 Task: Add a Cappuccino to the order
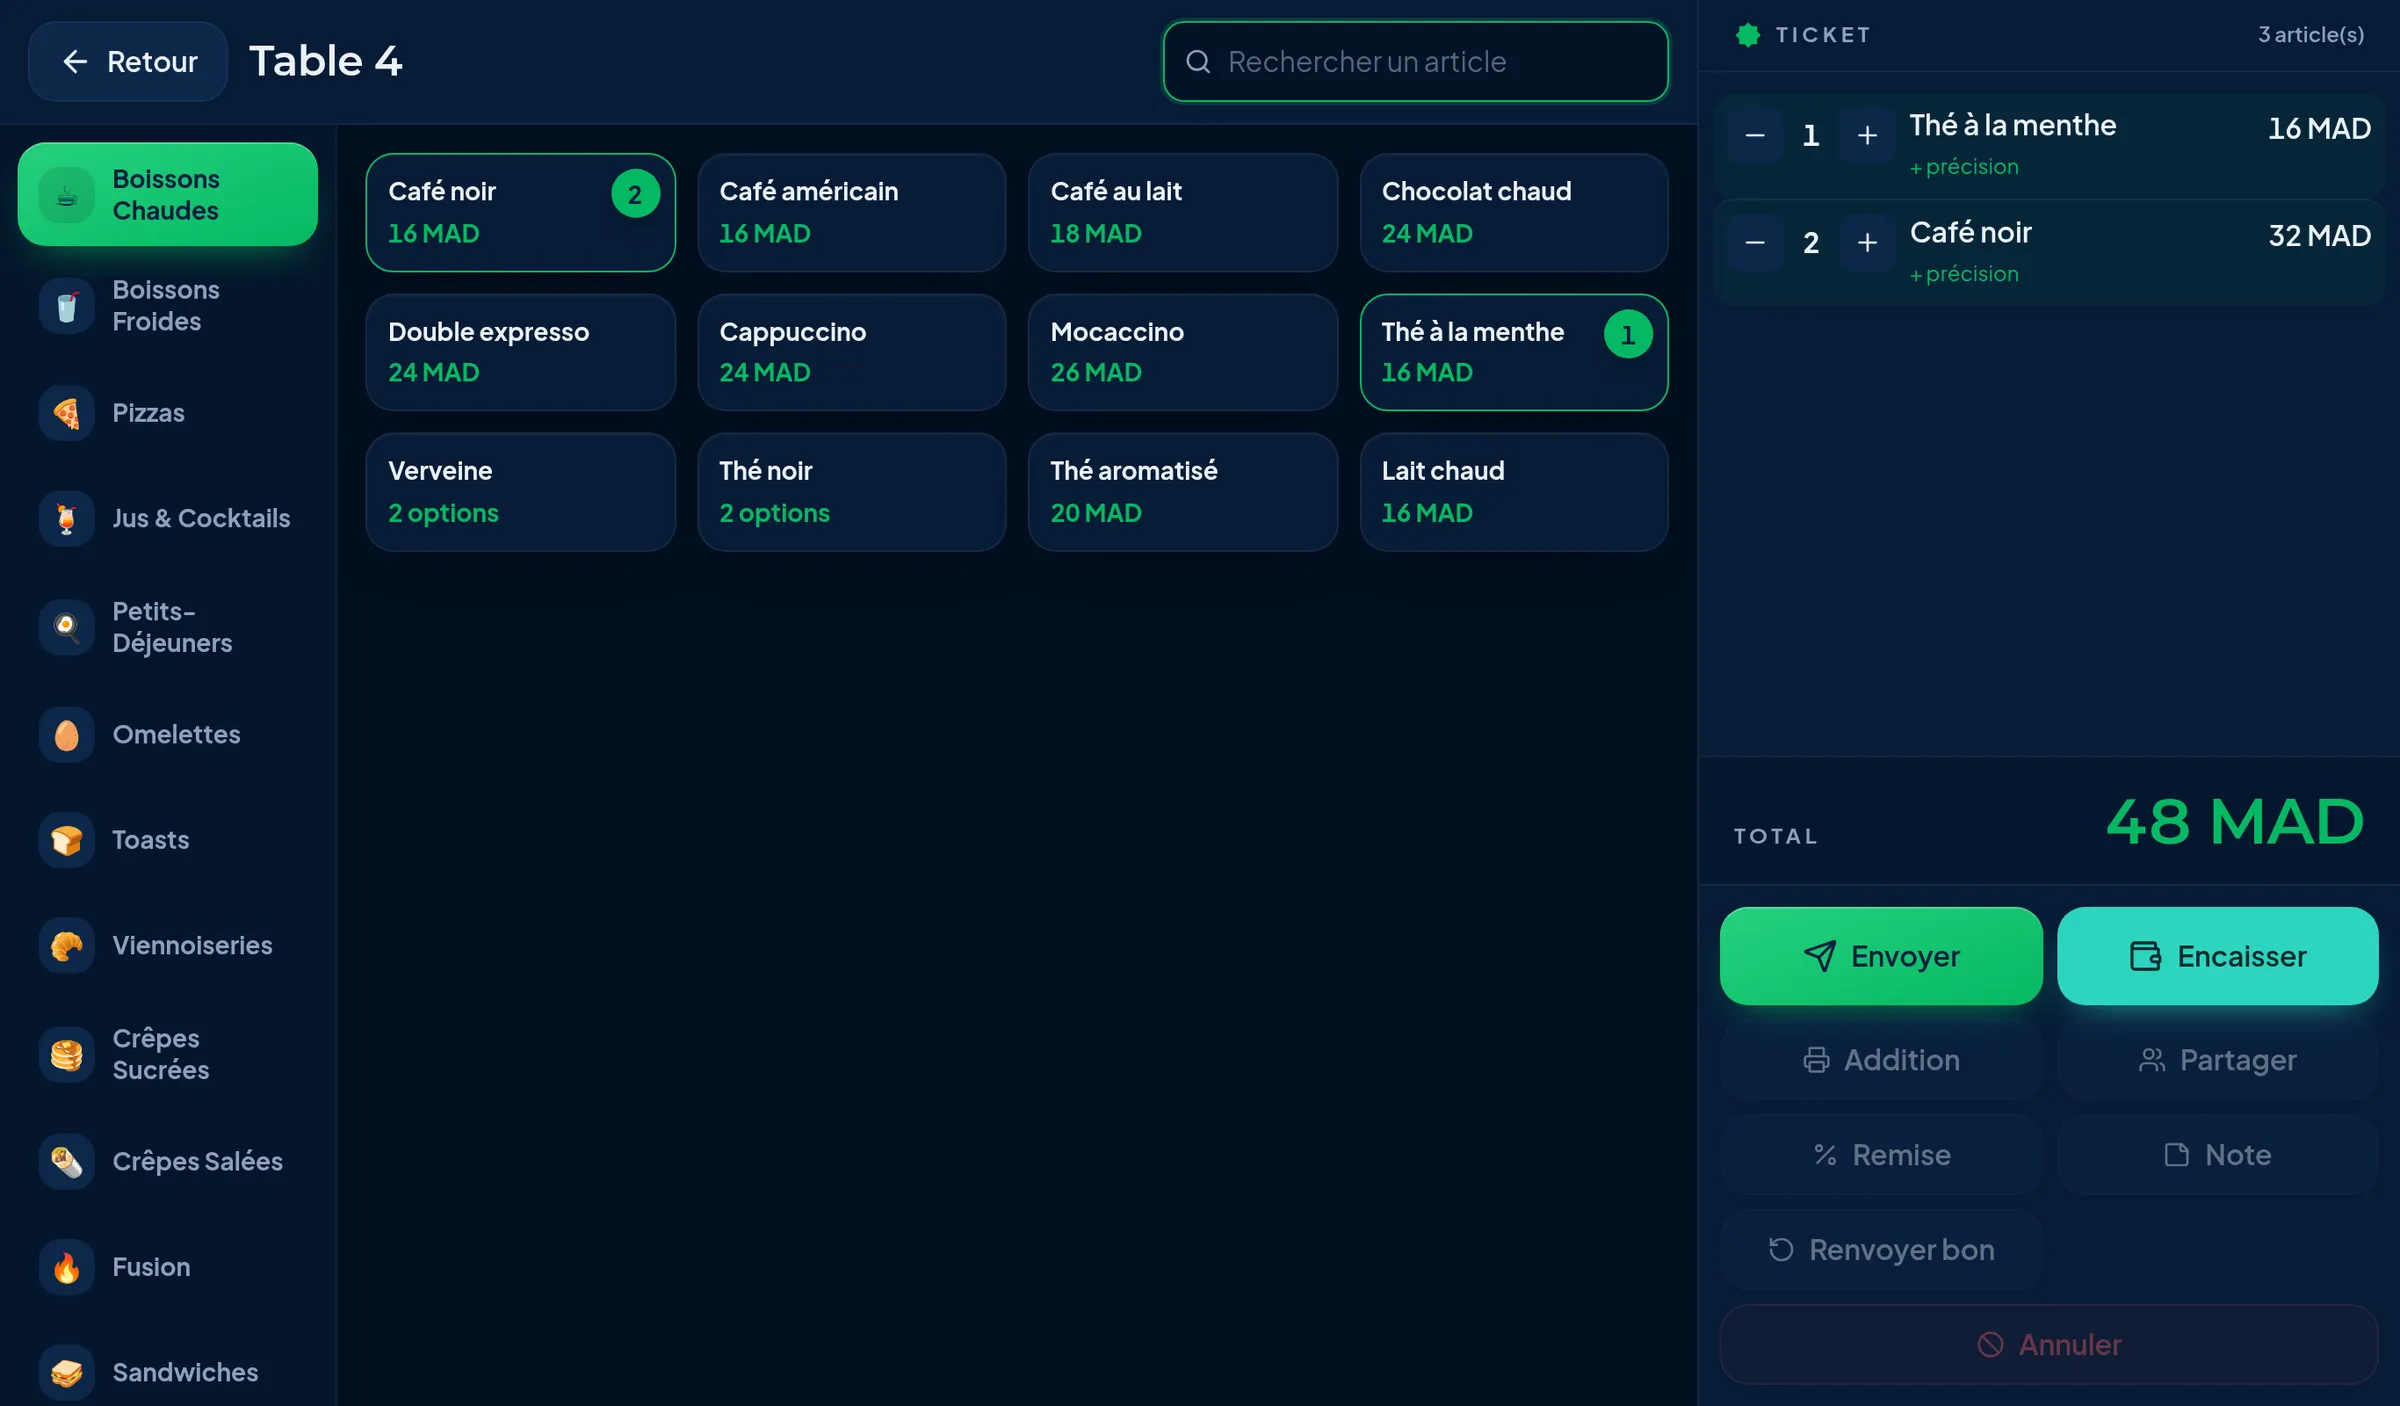click(x=852, y=352)
